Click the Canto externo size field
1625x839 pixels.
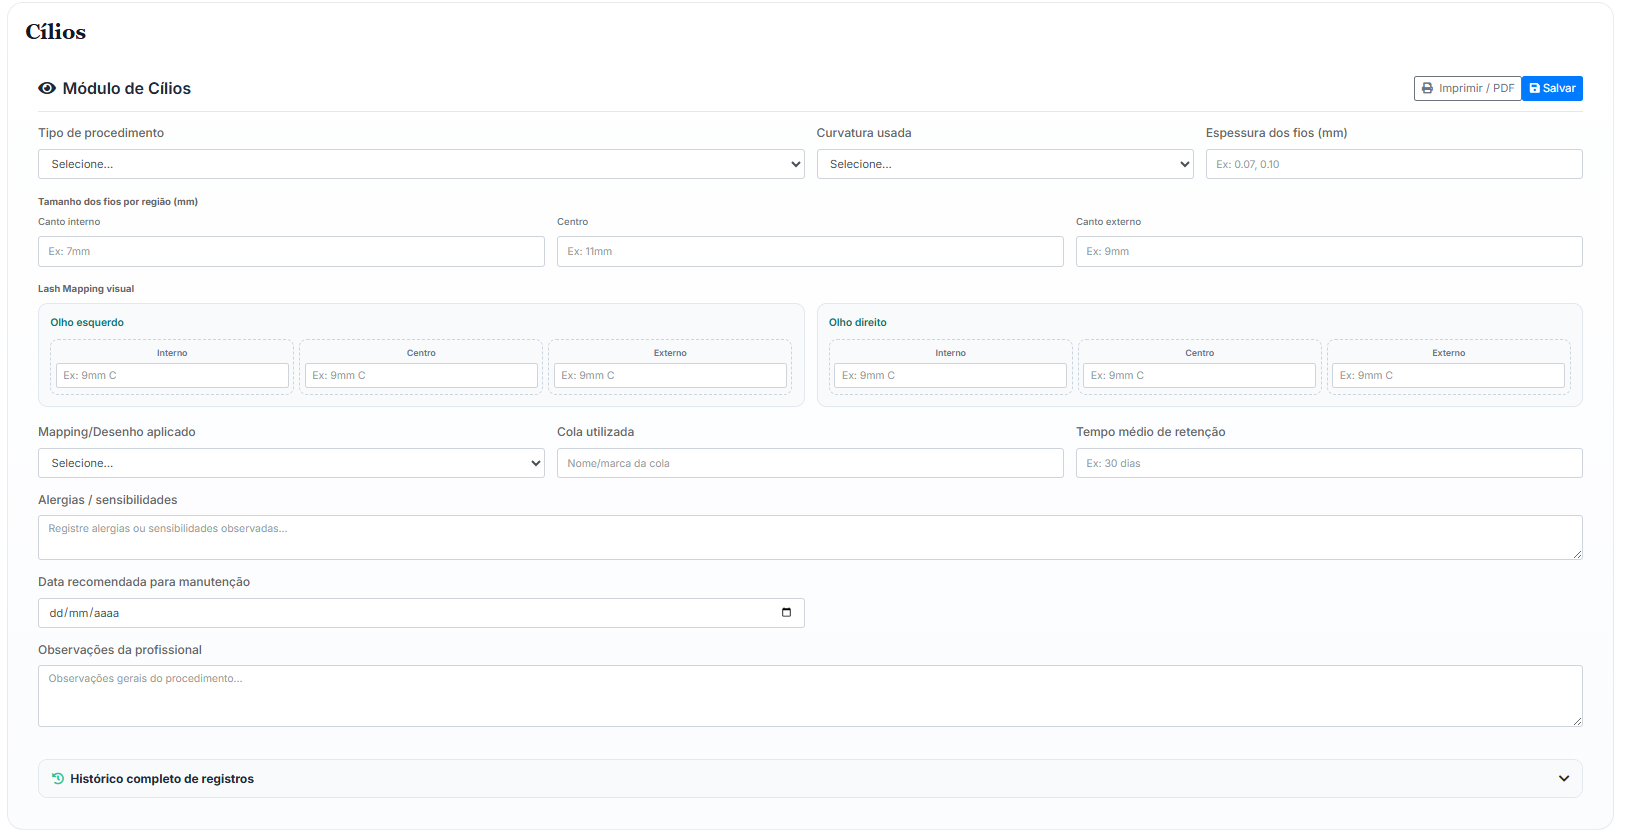point(1329,251)
